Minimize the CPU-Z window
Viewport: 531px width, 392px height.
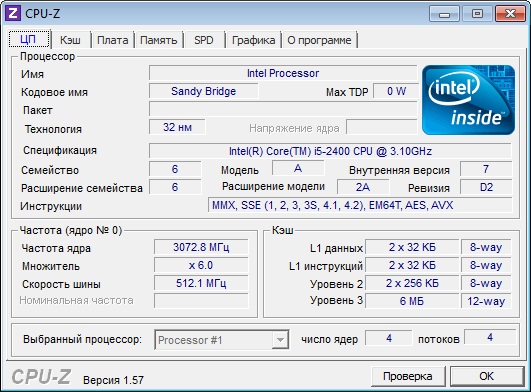pos(444,14)
